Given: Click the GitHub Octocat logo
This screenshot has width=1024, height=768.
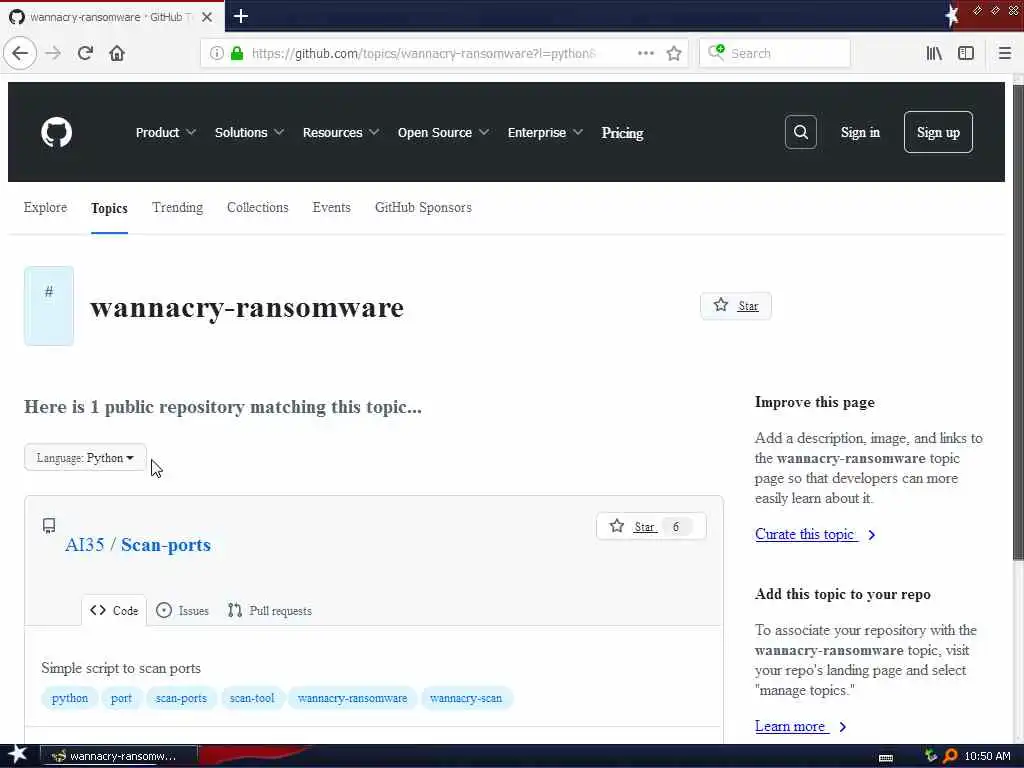Looking at the screenshot, I should coord(57,133).
